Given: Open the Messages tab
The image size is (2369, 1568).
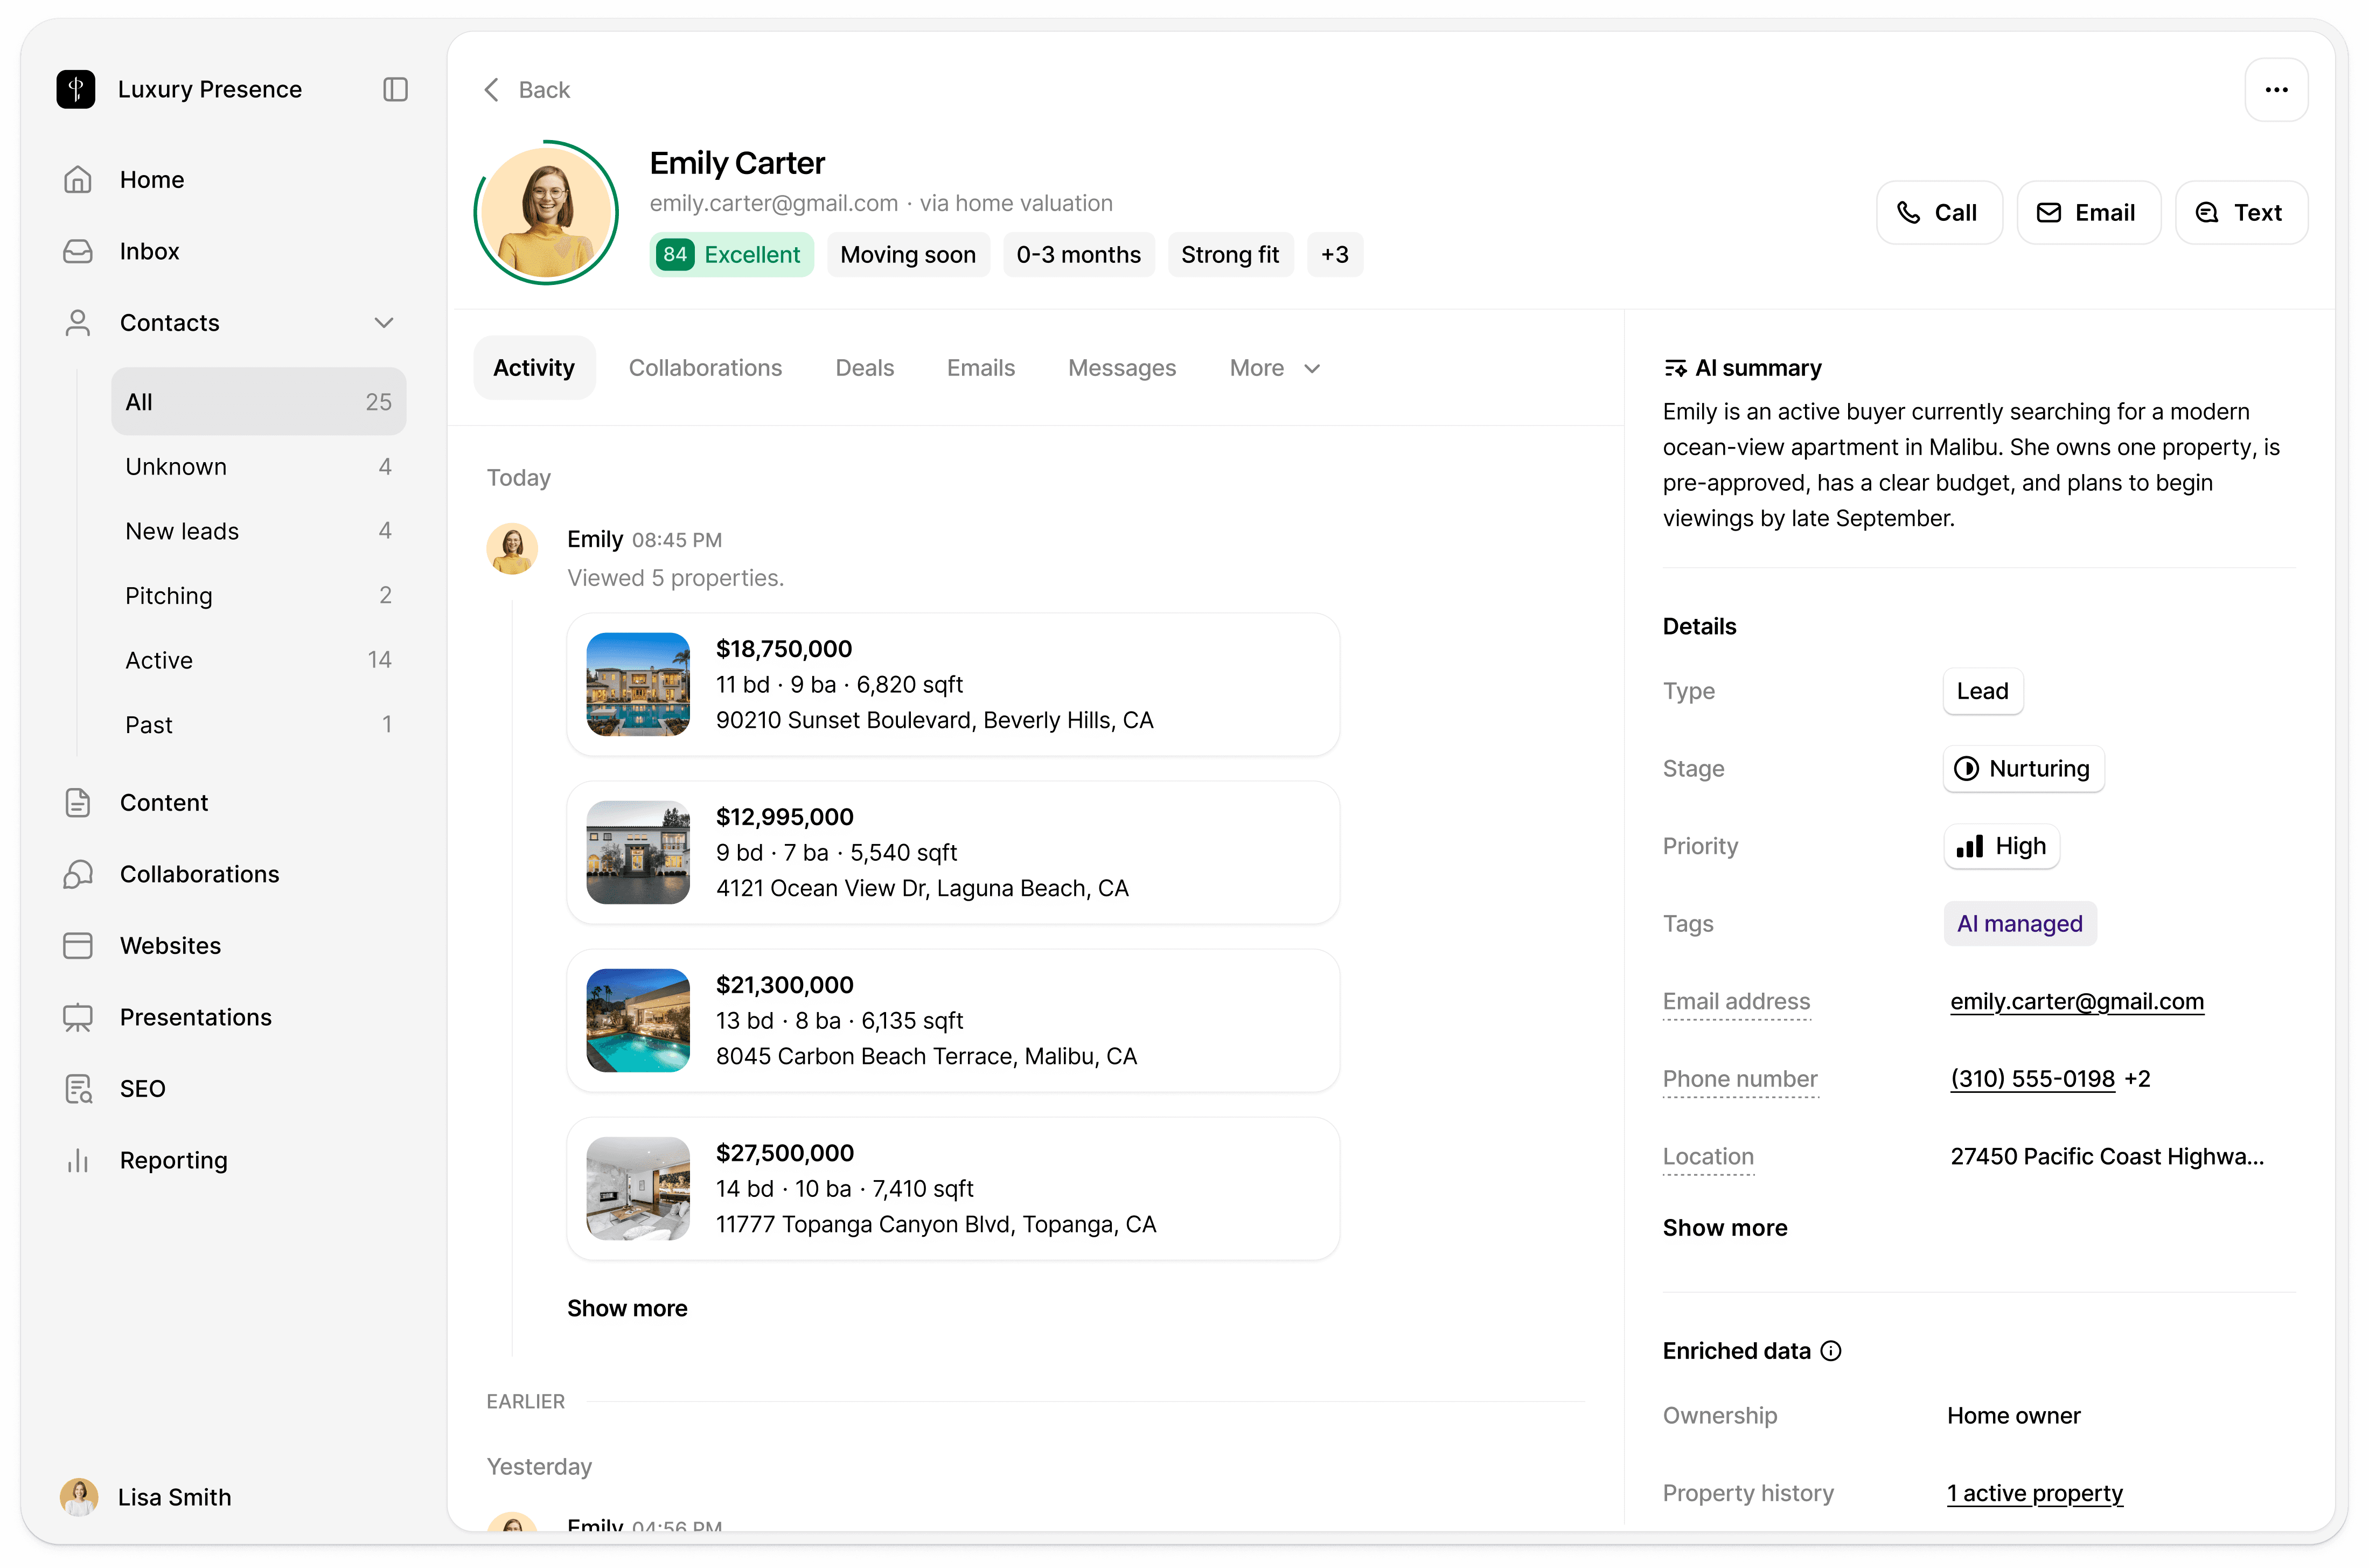Looking at the screenshot, I should click(1121, 368).
